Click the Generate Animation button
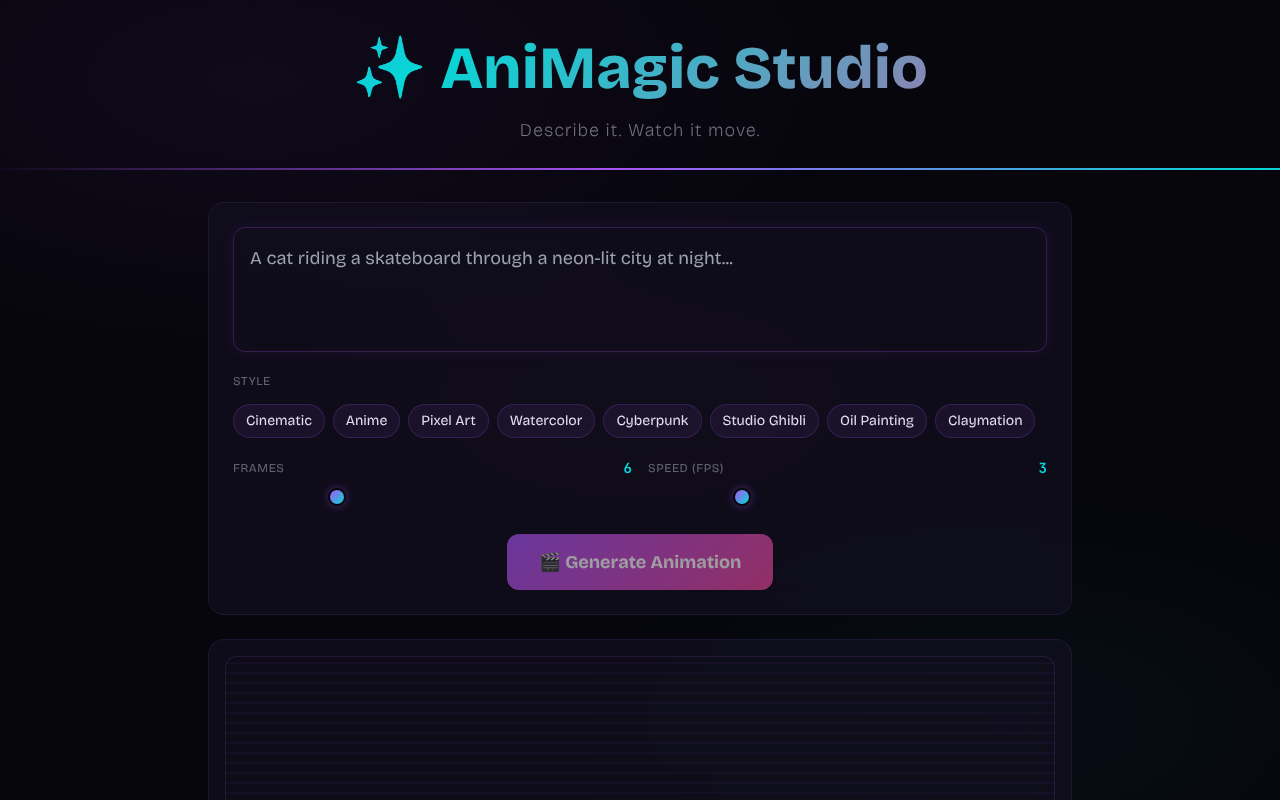This screenshot has height=800, width=1280. (x=640, y=562)
